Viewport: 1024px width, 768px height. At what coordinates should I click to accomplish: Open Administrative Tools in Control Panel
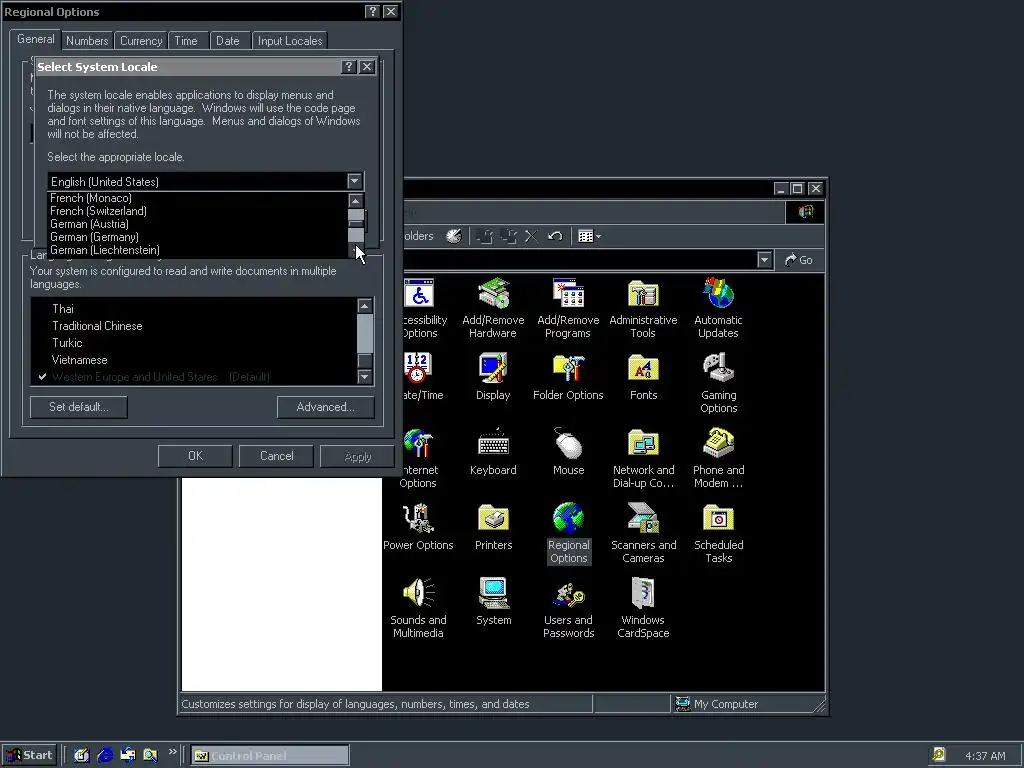[x=643, y=308]
